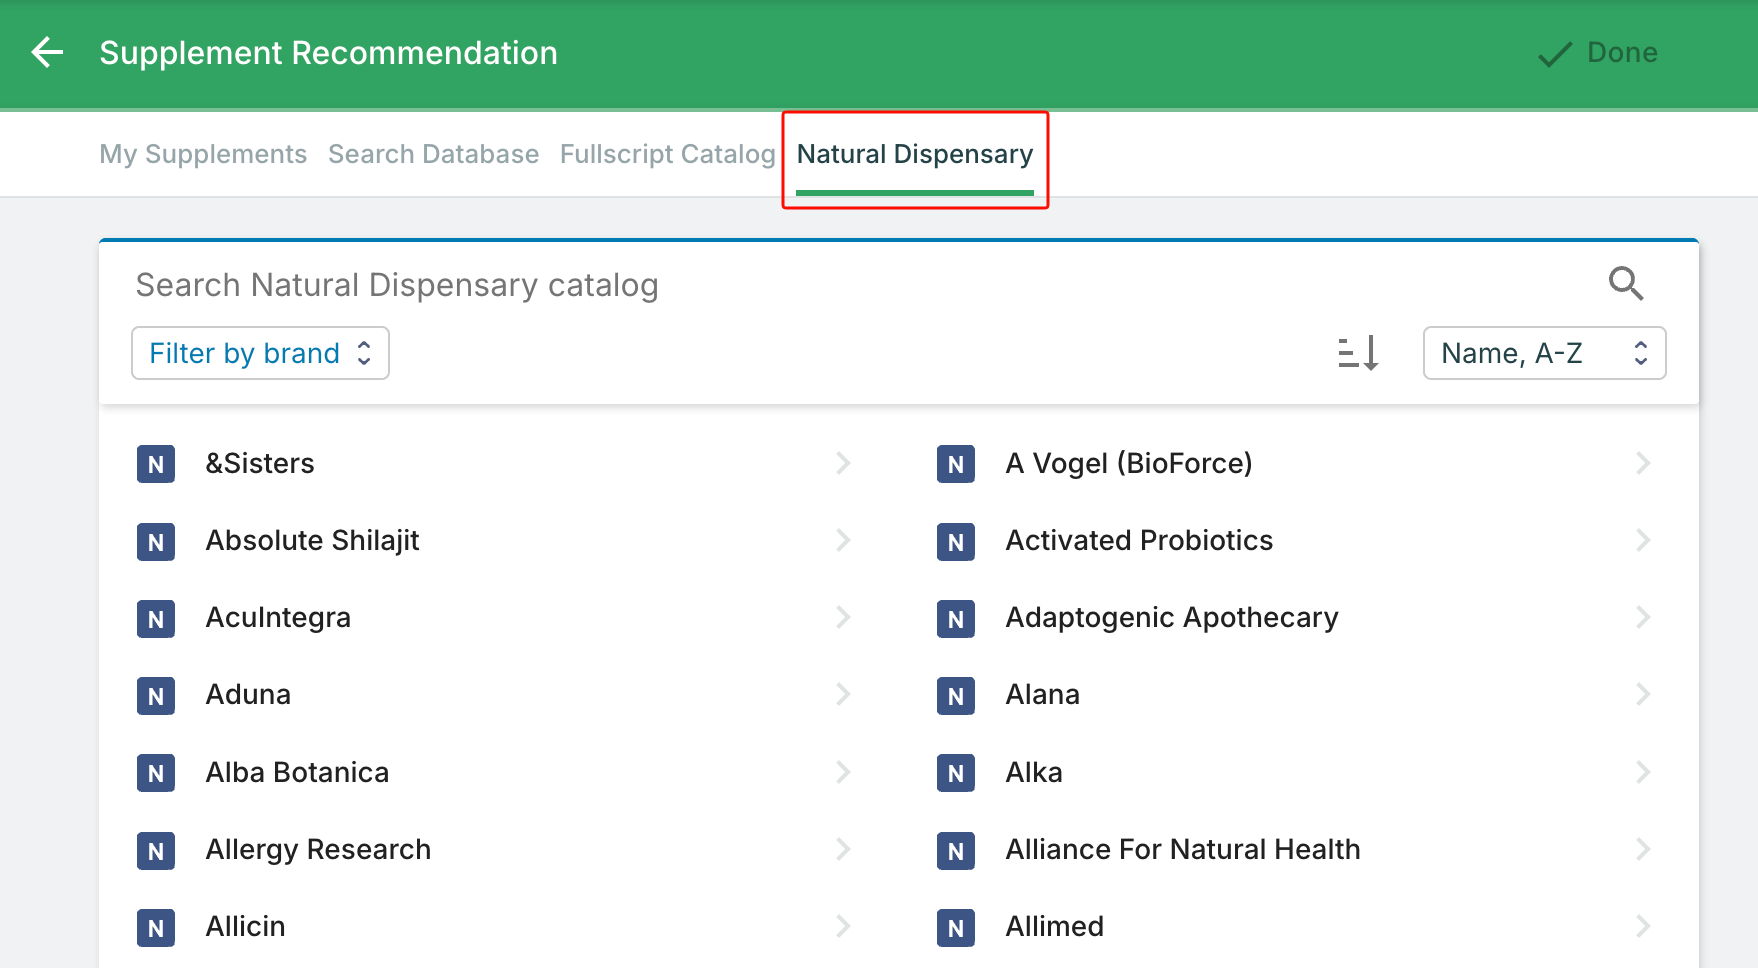Viewport: 1758px width, 968px height.
Task: Expand the A Vogel (BioForce) chevron
Action: pyautogui.click(x=1642, y=463)
